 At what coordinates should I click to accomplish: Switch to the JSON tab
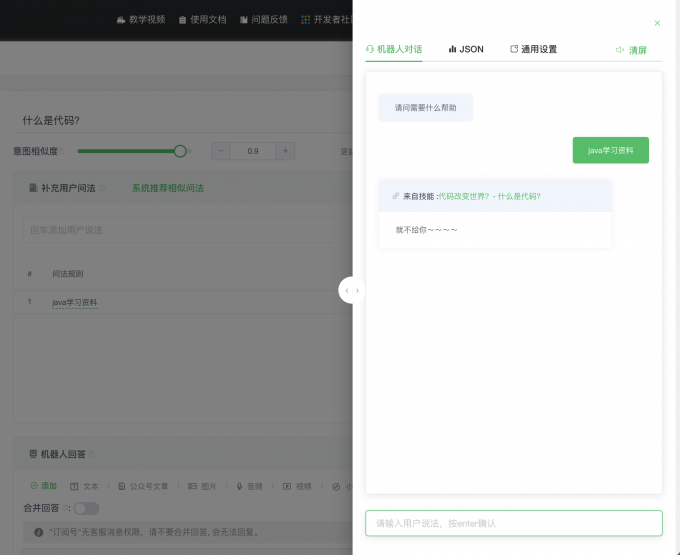[x=466, y=49]
